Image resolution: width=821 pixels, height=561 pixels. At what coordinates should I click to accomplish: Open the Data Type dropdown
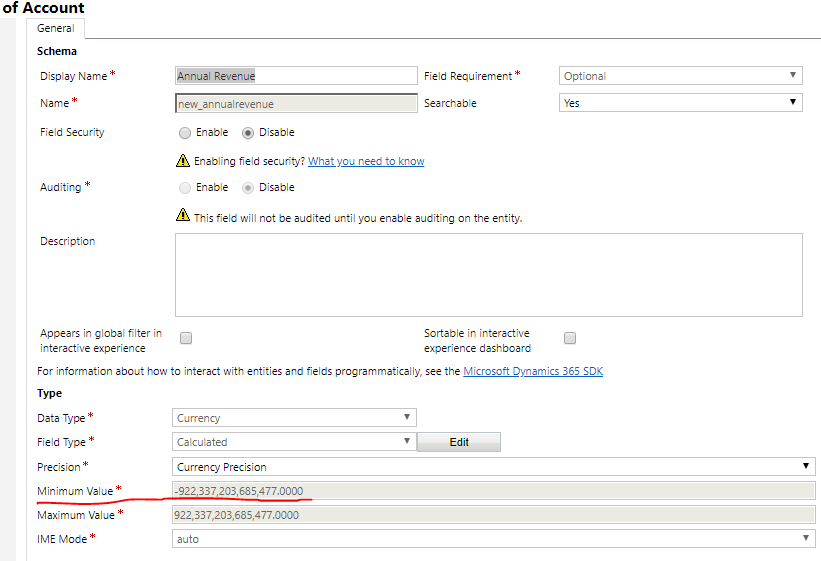(294, 417)
